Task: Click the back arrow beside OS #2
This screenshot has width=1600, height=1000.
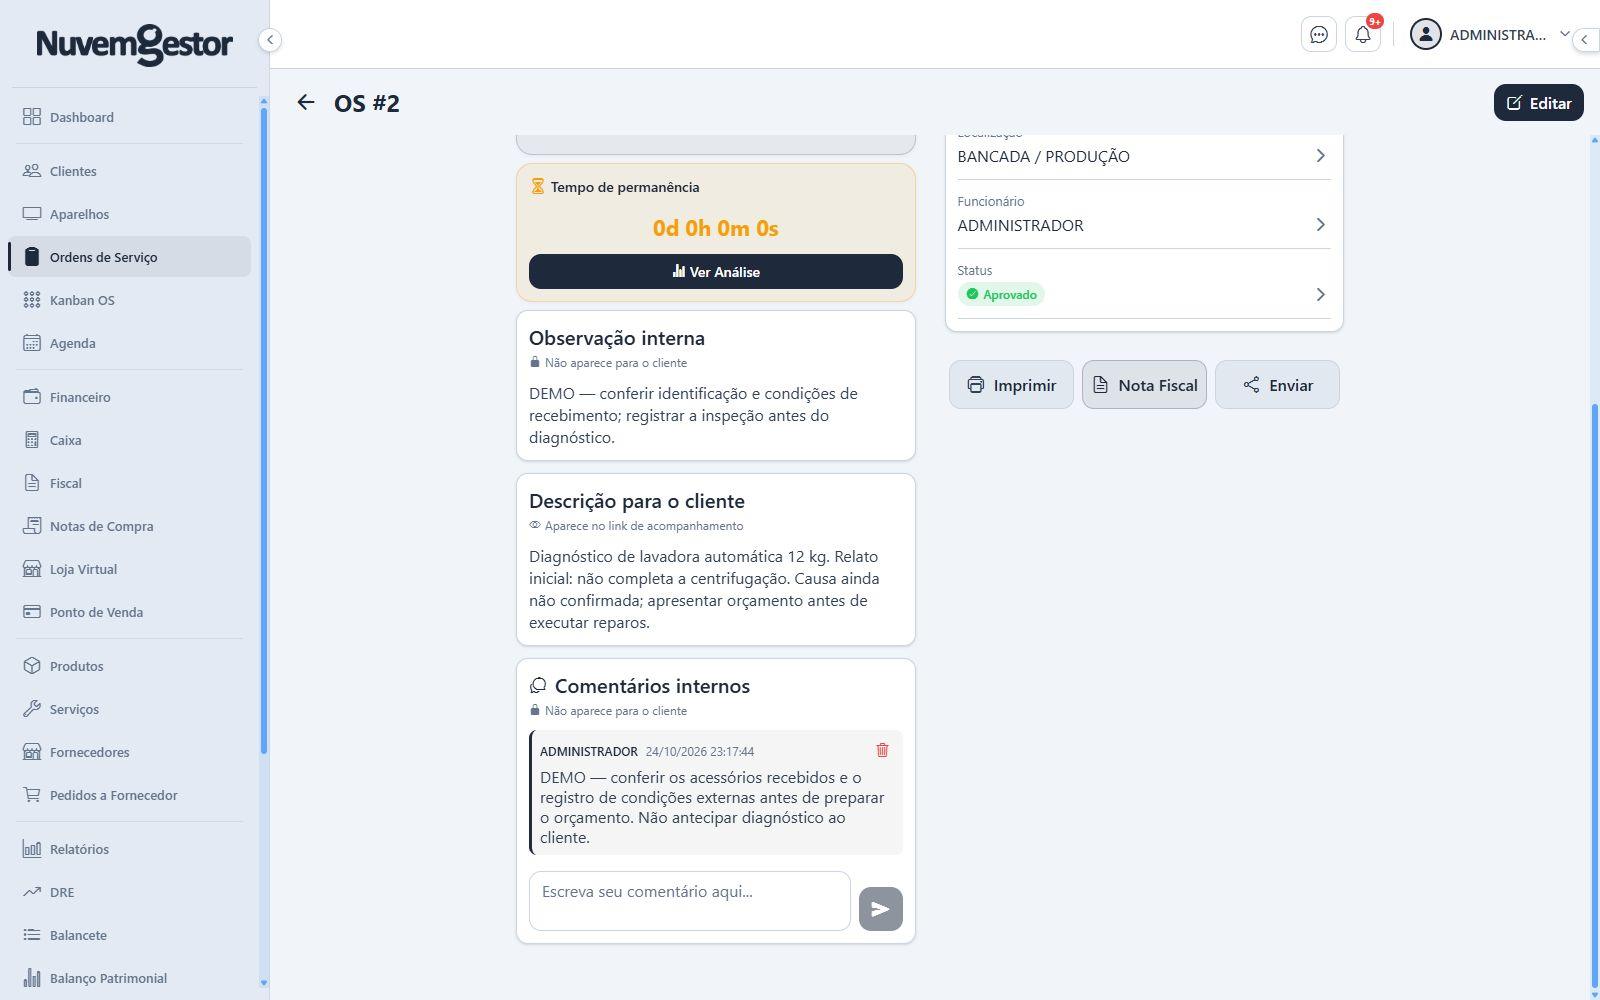Action: 306,102
